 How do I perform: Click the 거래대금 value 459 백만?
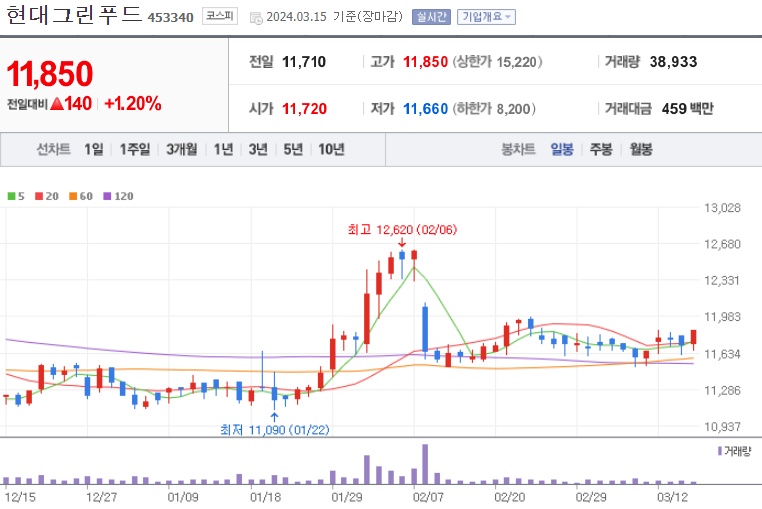tap(688, 108)
